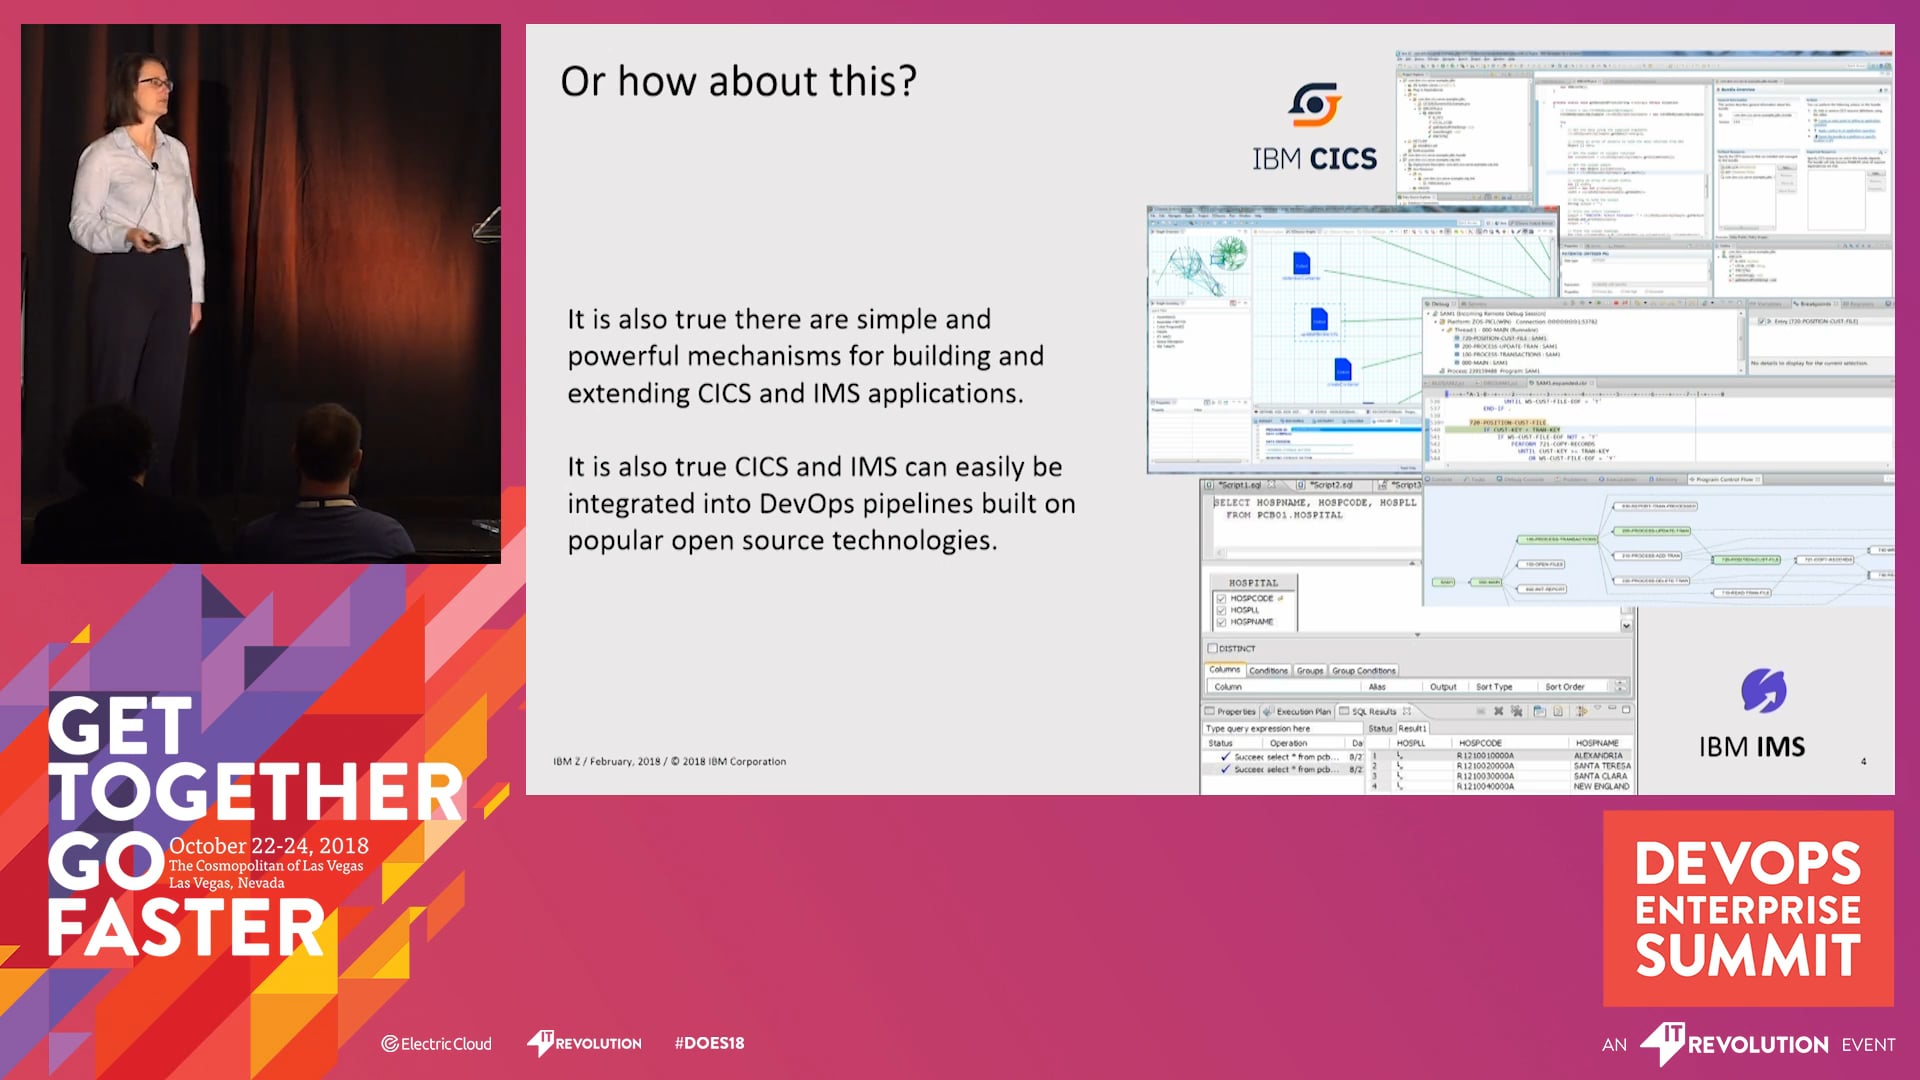Screen dimensions: 1920x1080
Task: Click the Electric Cloud logo
Action: [x=437, y=1043]
